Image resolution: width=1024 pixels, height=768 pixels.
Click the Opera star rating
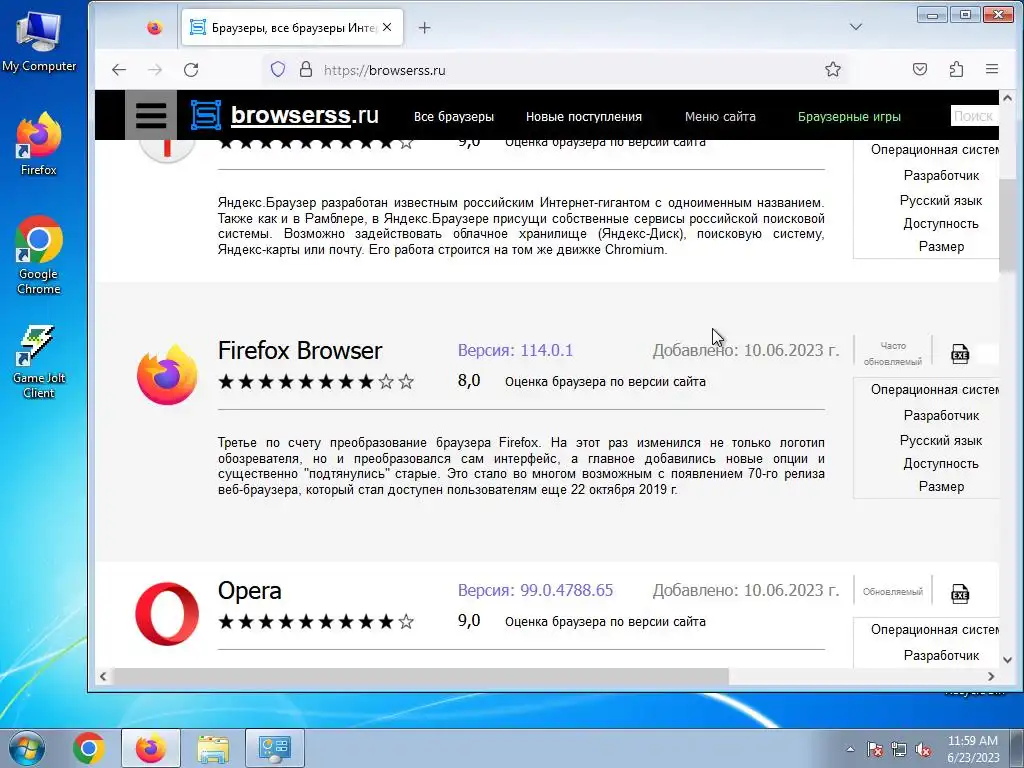[x=316, y=621]
